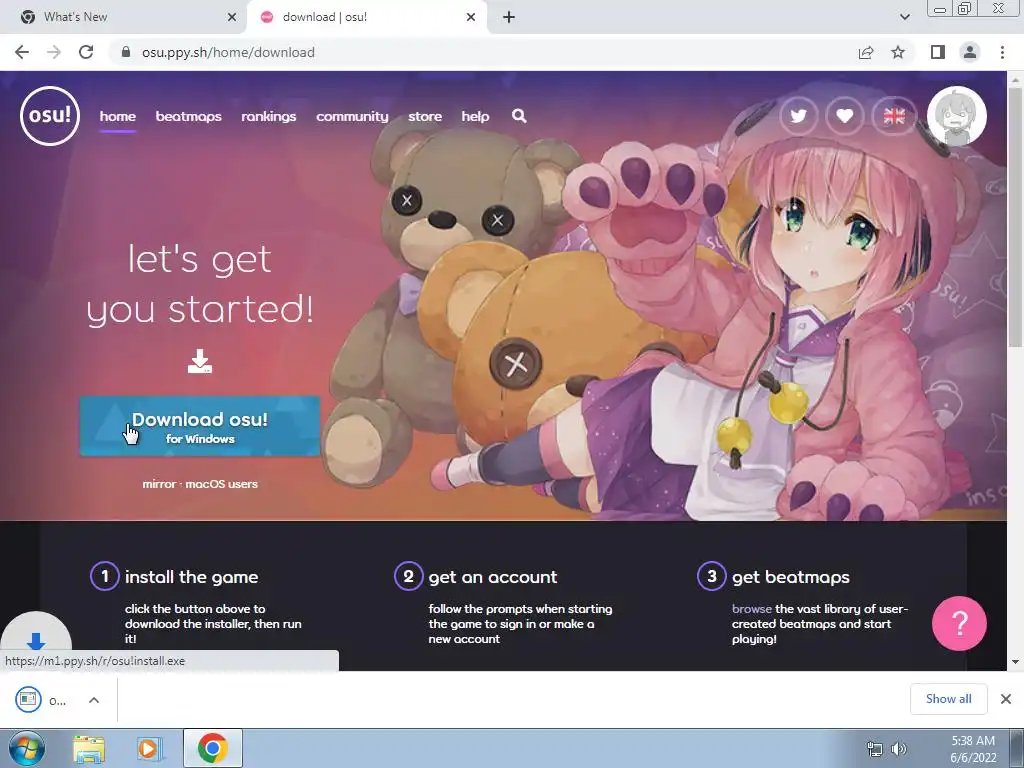
Task: Click the osu! logo
Action: pyautogui.click(x=50, y=116)
